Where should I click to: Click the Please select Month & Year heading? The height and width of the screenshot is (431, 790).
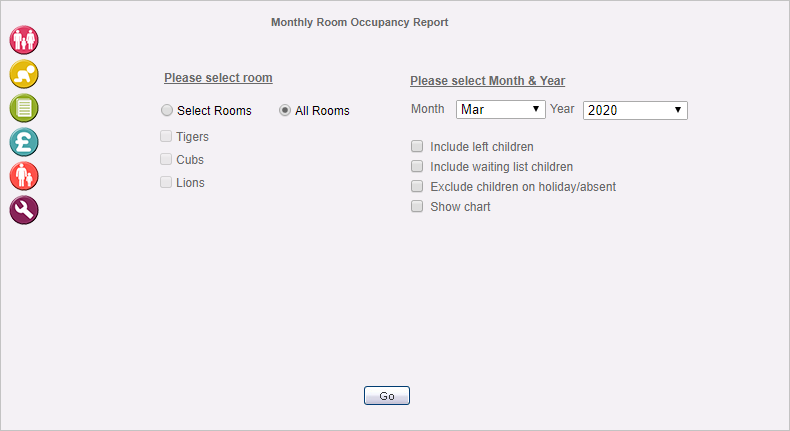click(x=488, y=81)
